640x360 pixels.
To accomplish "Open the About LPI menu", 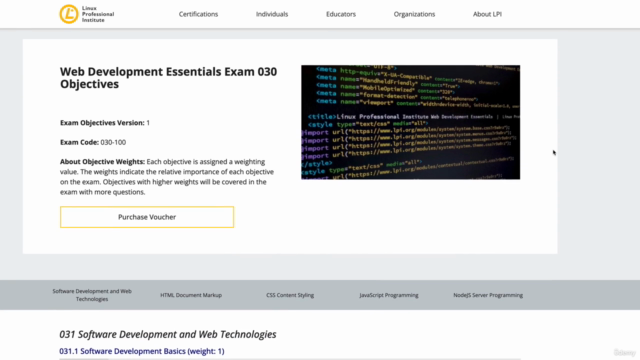I will pos(487,14).
